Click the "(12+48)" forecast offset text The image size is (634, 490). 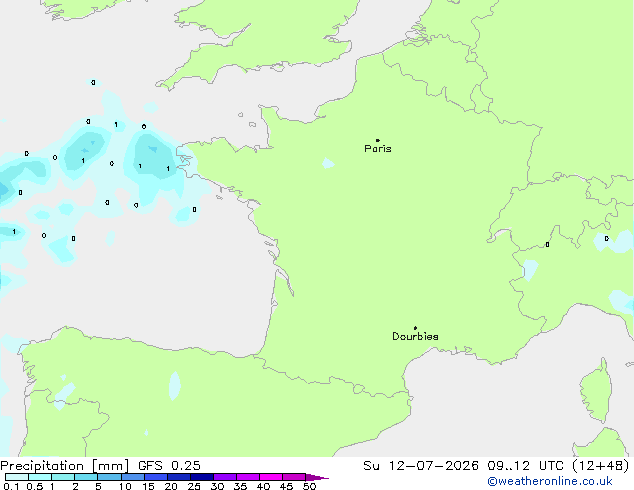[601, 466]
